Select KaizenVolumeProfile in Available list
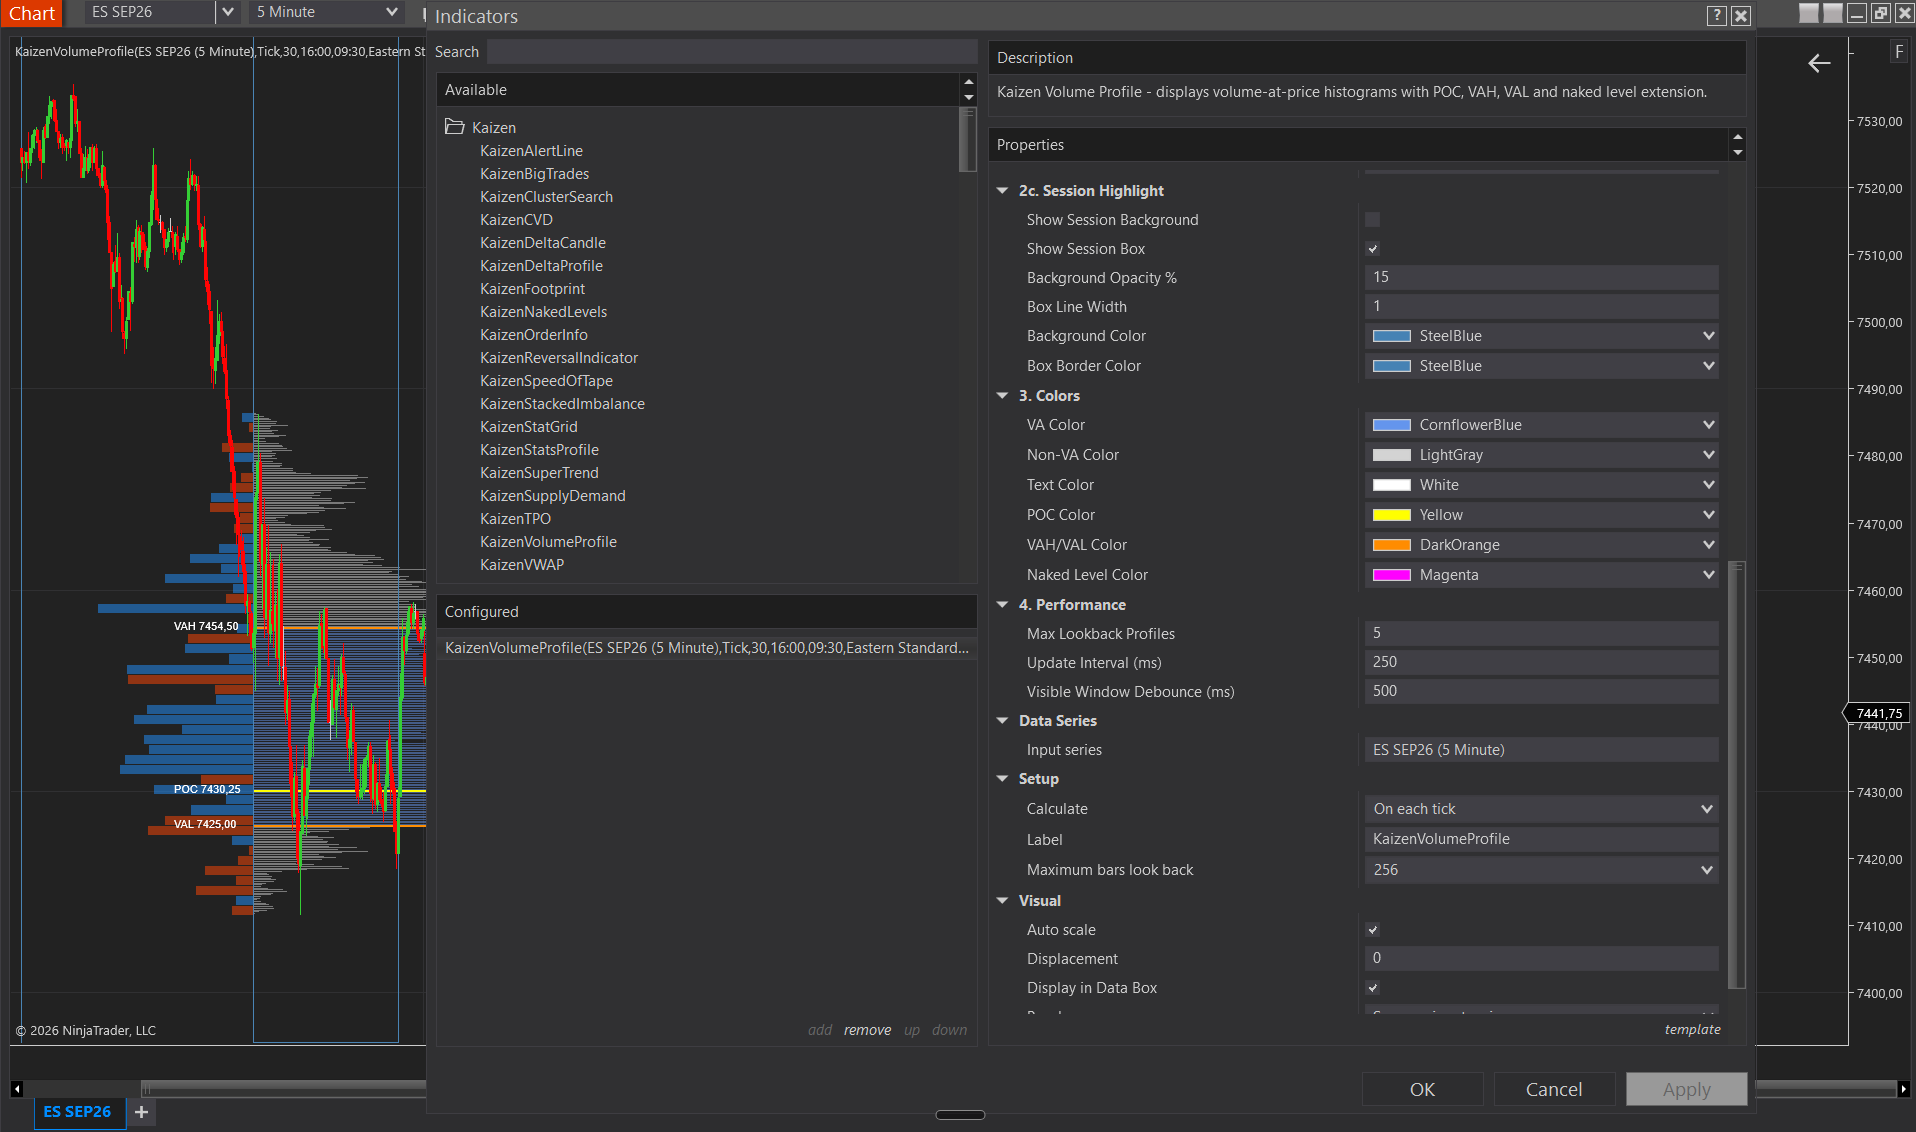The image size is (1916, 1132). click(x=548, y=542)
